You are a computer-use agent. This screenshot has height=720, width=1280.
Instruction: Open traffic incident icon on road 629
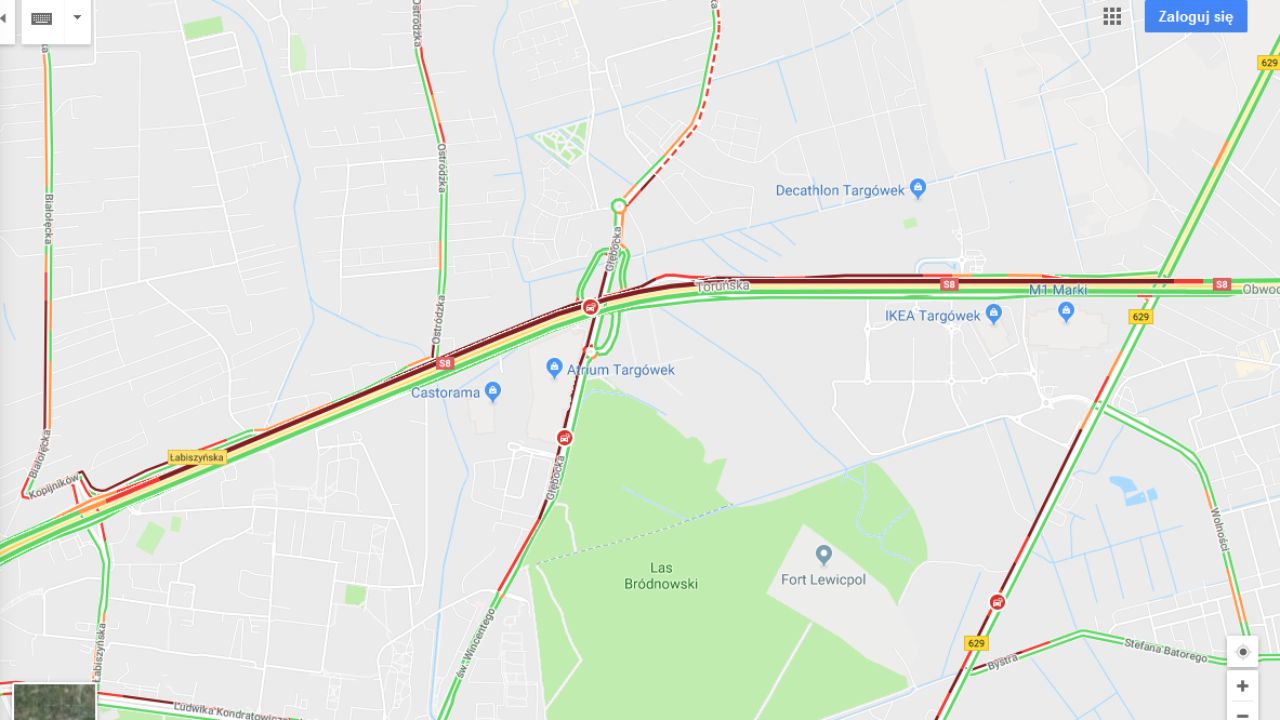tap(997, 601)
